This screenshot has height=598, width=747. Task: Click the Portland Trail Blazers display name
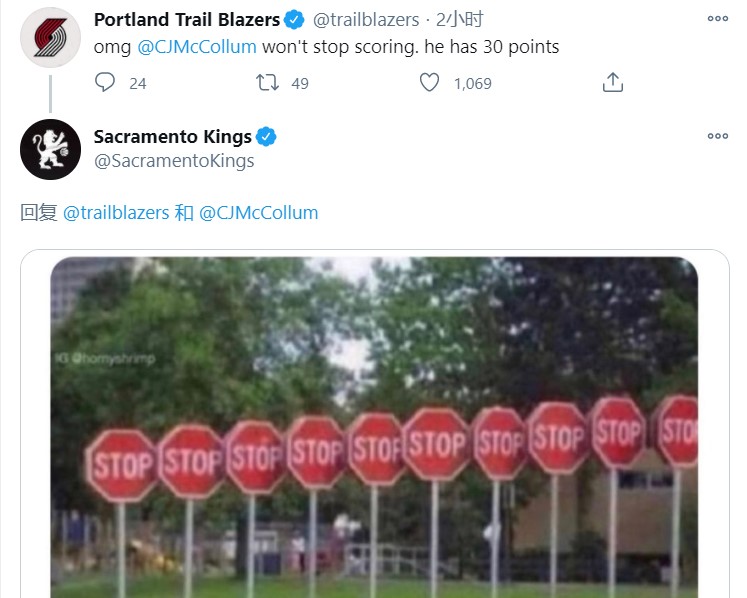[186, 19]
